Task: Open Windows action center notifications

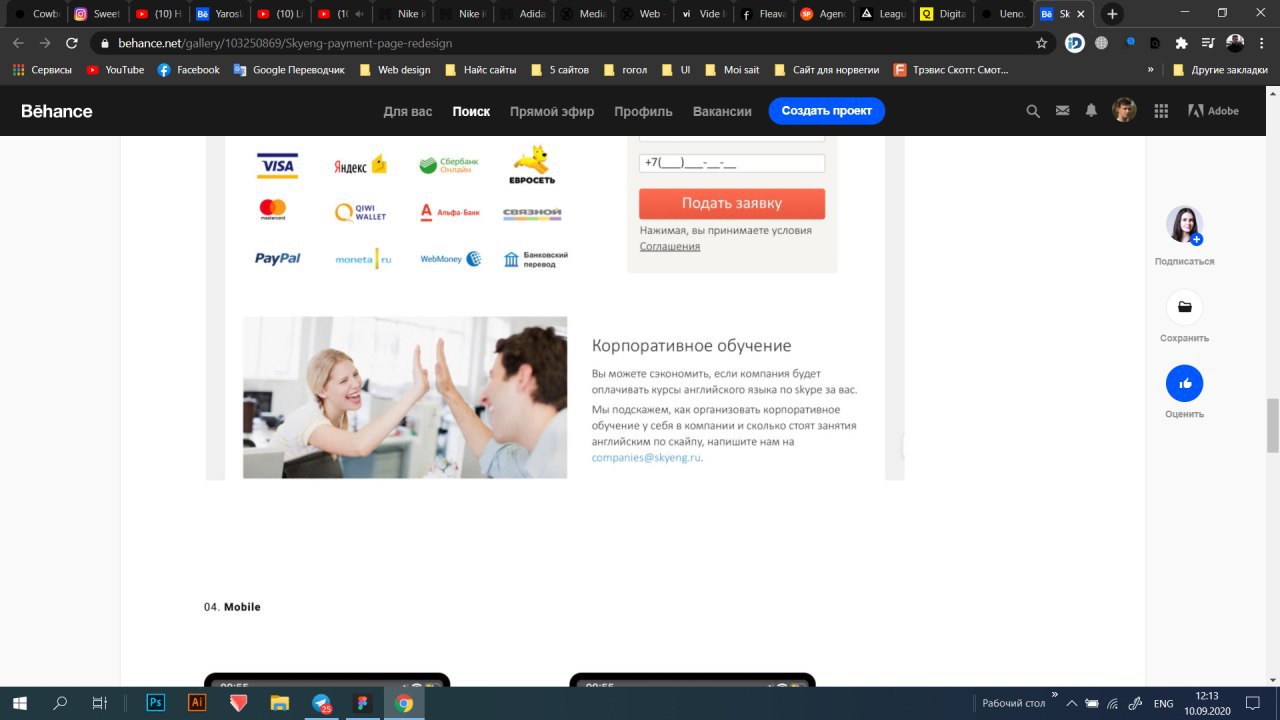Action: coord(1252,703)
